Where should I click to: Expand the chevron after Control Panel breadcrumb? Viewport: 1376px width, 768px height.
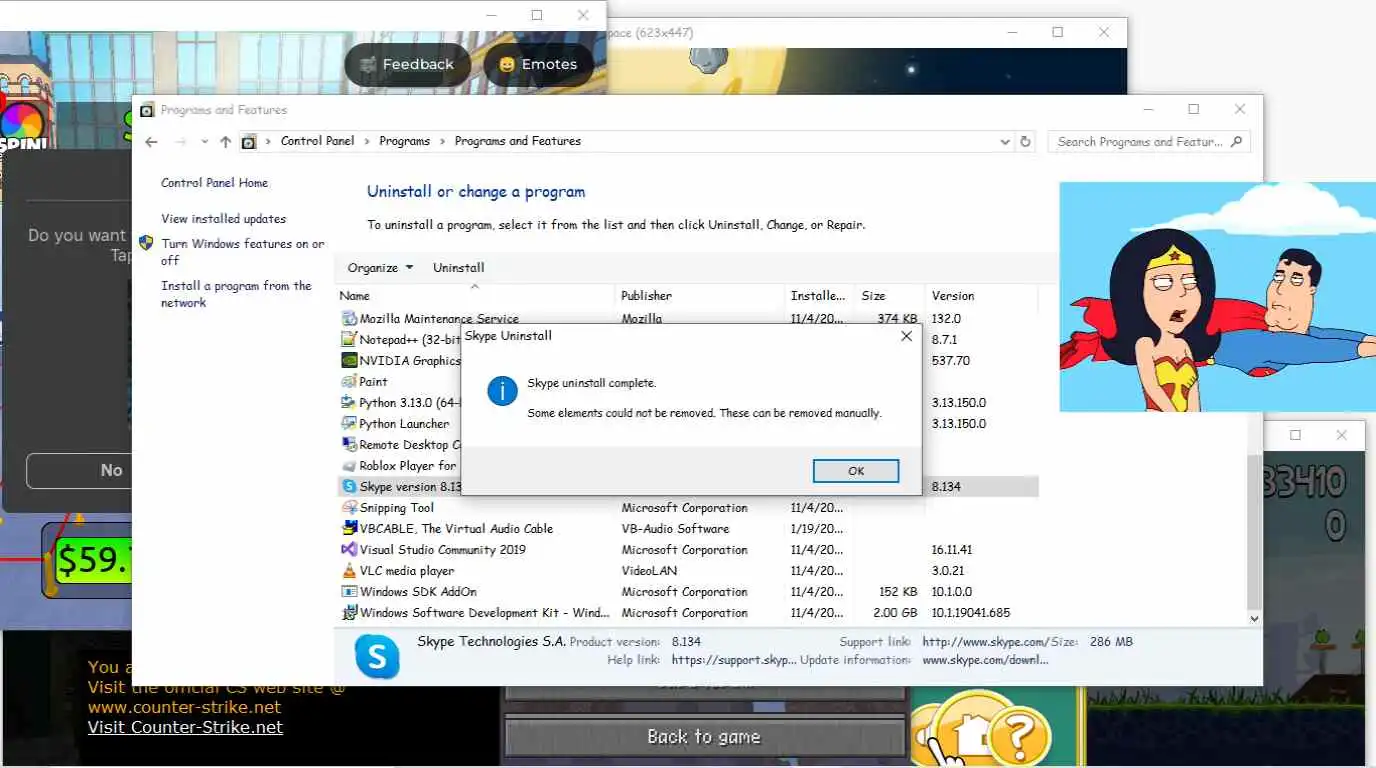[367, 141]
